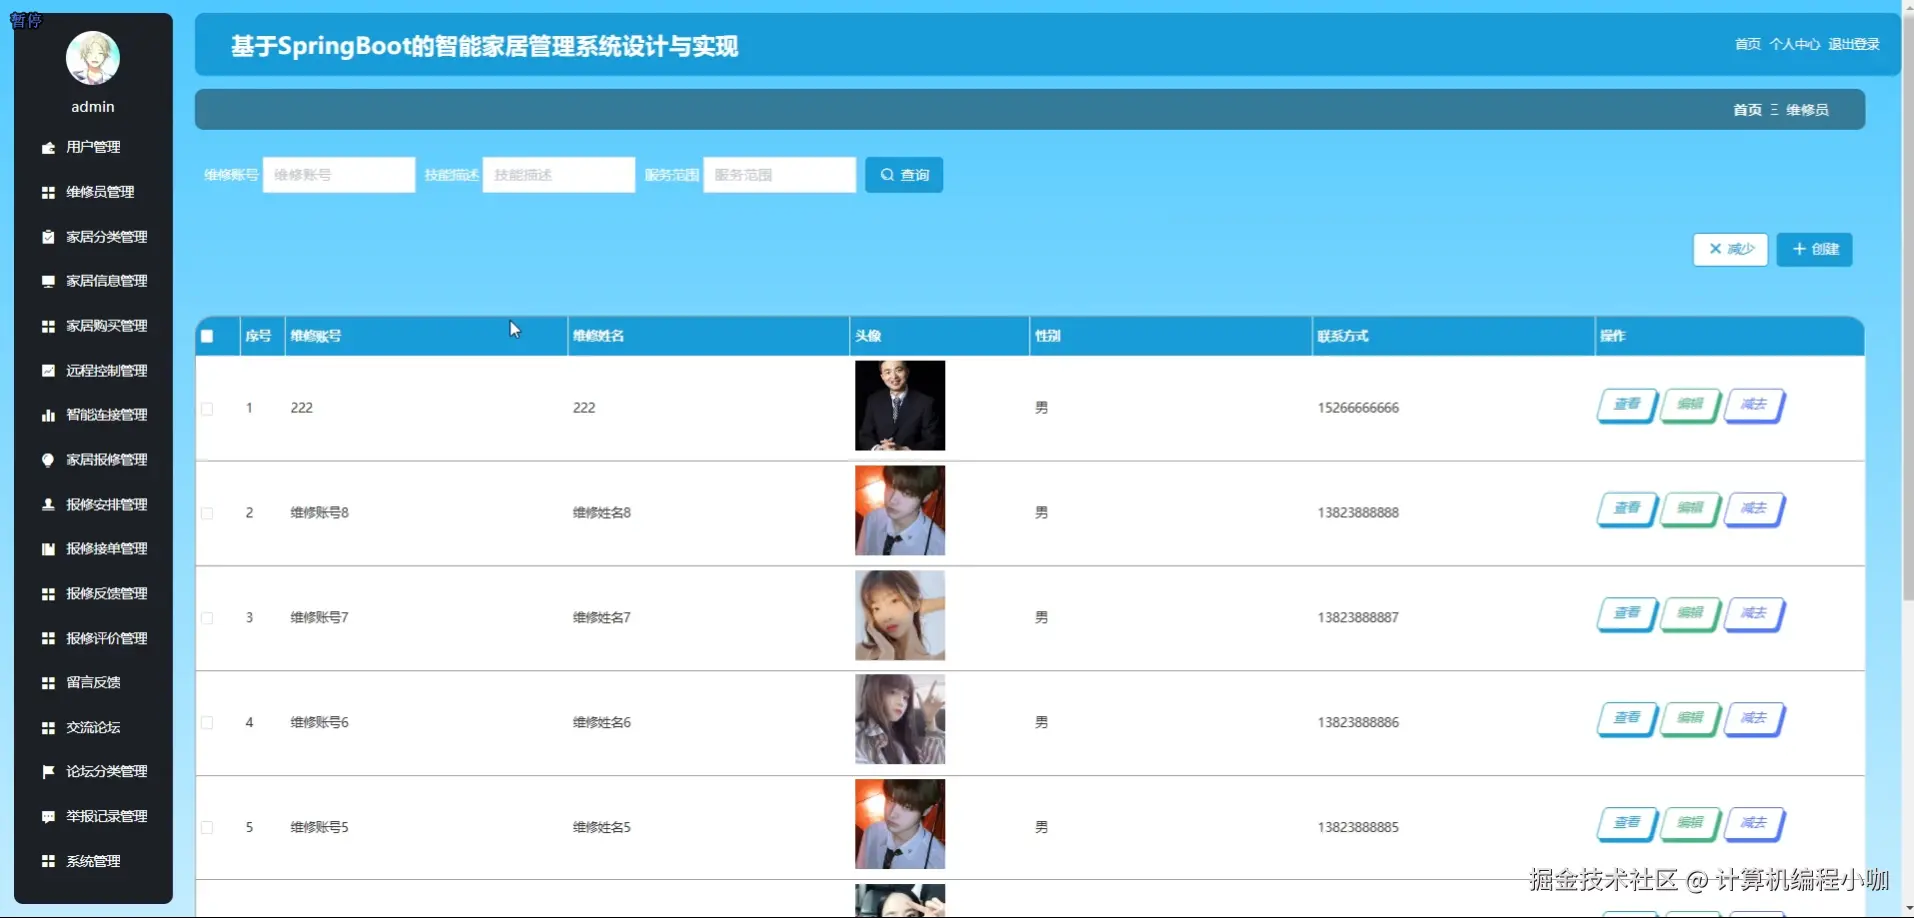Open 编辑 for 维修账号6

tap(1690, 719)
